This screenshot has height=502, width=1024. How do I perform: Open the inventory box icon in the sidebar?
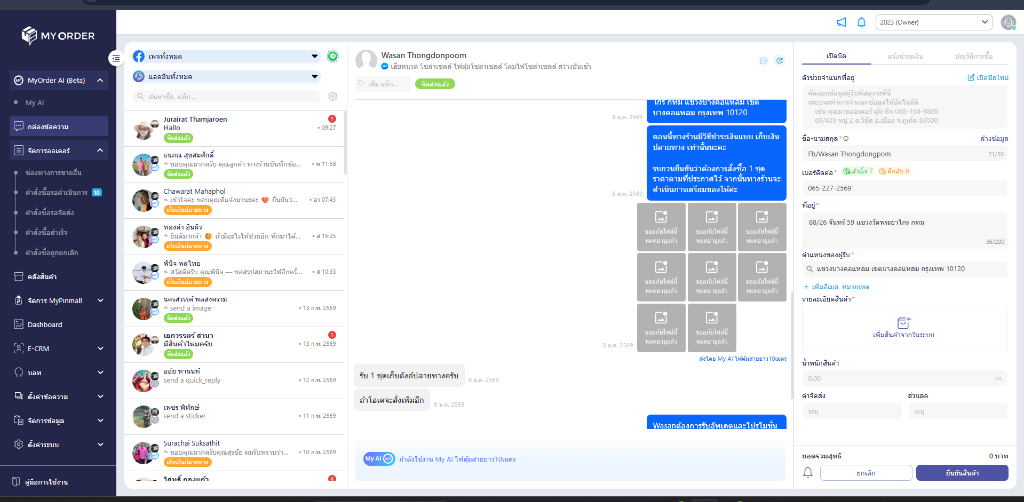pyautogui.click(x=18, y=276)
